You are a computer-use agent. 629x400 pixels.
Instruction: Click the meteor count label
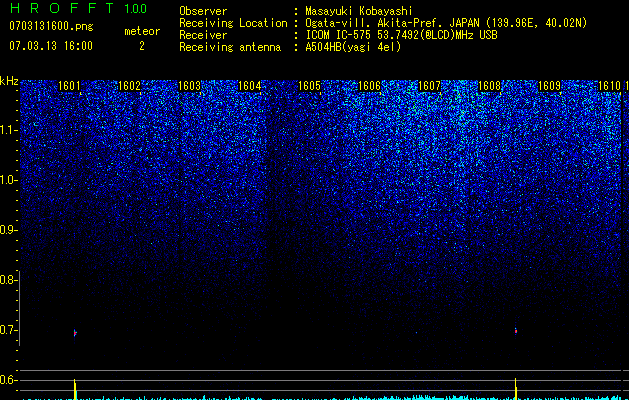(142, 31)
